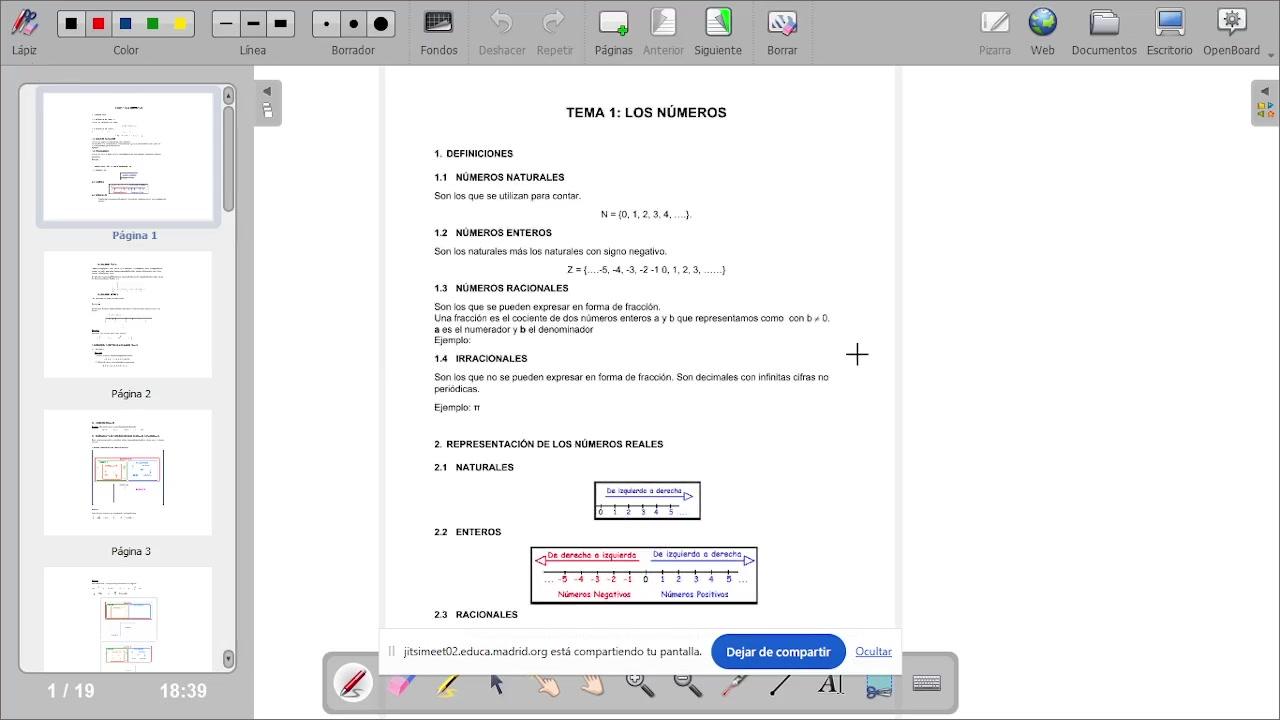1280x720 pixels.
Task: Select the small eraser size
Action: point(326,23)
